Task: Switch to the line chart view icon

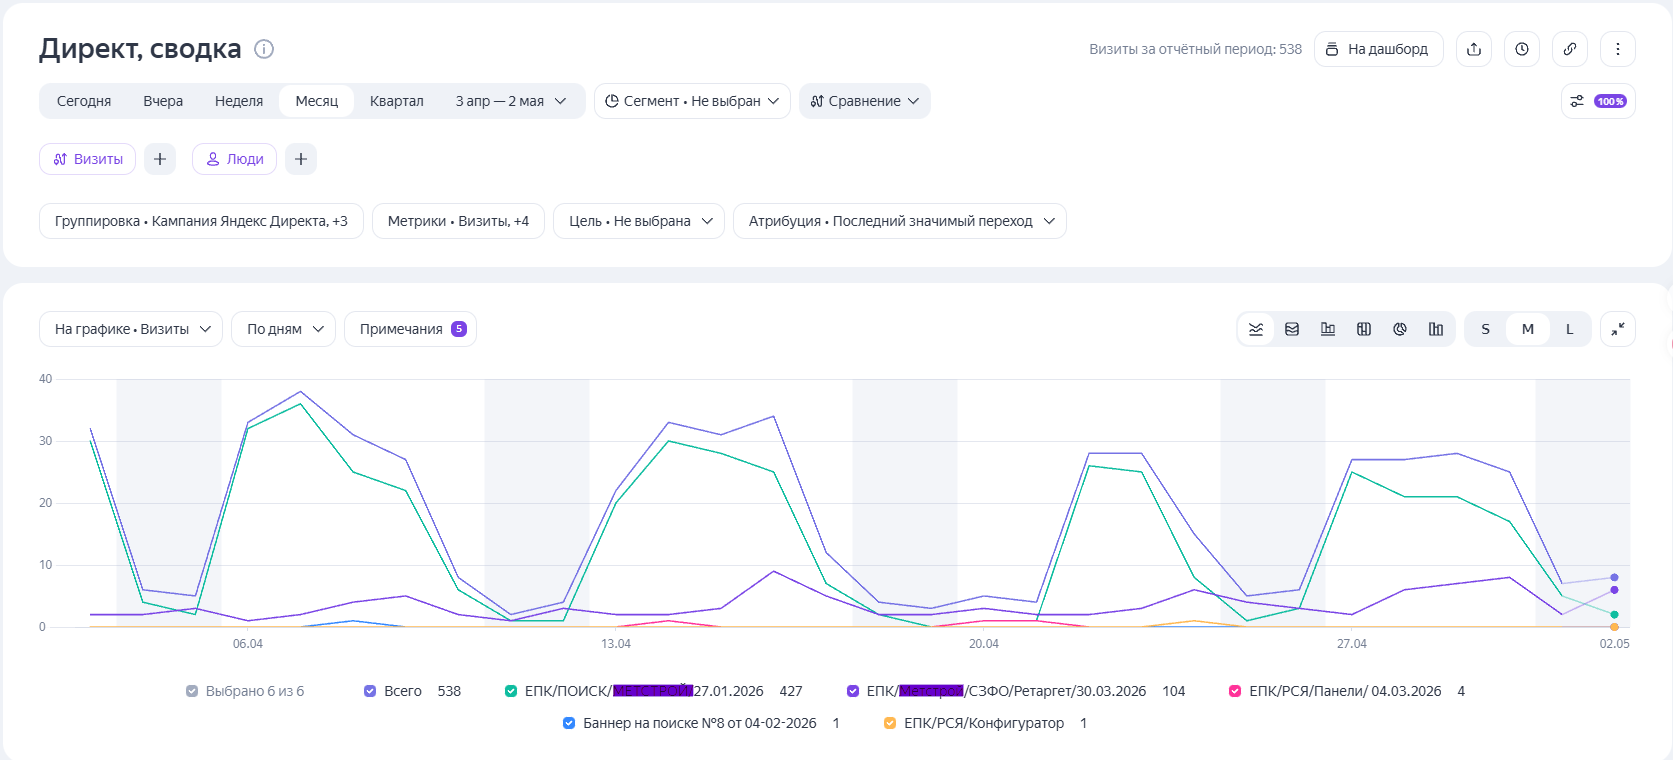Action: [1256, 329]
